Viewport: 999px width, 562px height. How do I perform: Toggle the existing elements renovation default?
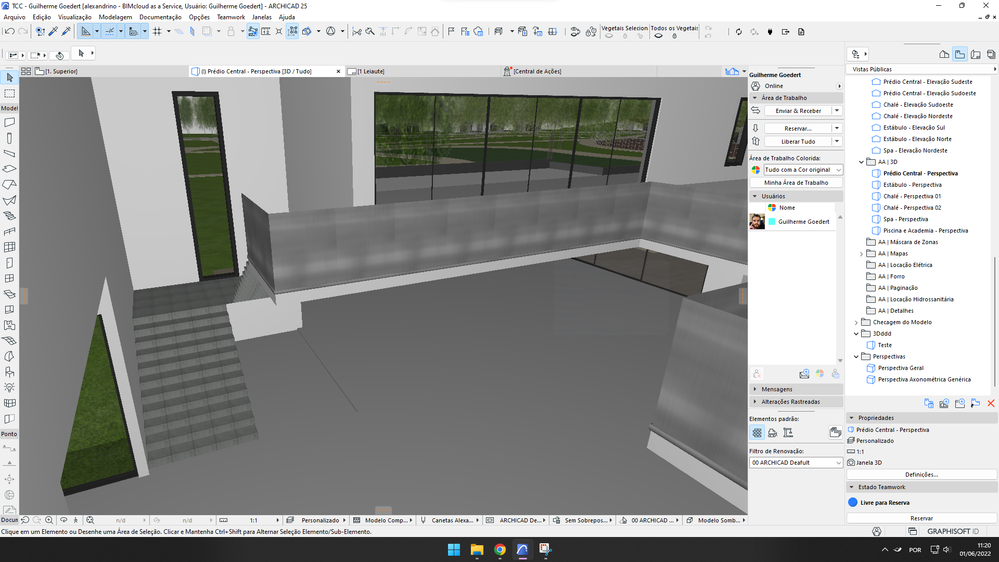coord(757,433)
